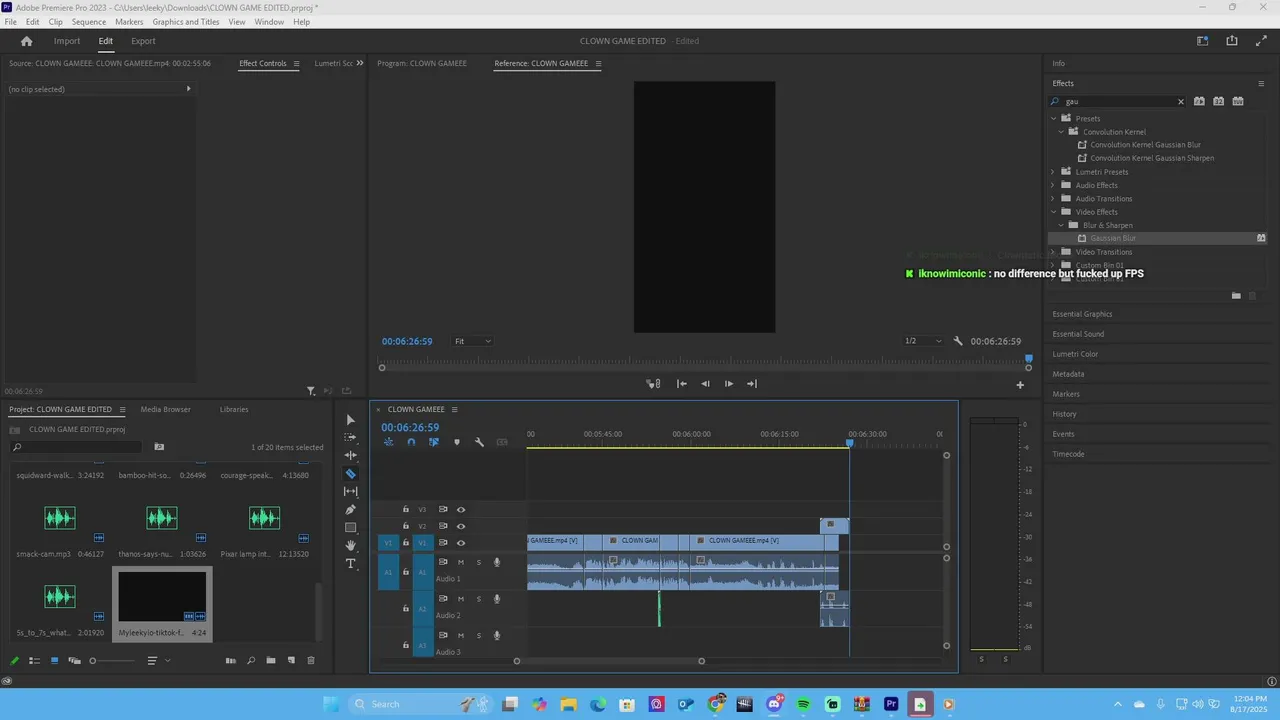Click Add Marker icon in timeline

pyautogui.click(x=457, y=442)
